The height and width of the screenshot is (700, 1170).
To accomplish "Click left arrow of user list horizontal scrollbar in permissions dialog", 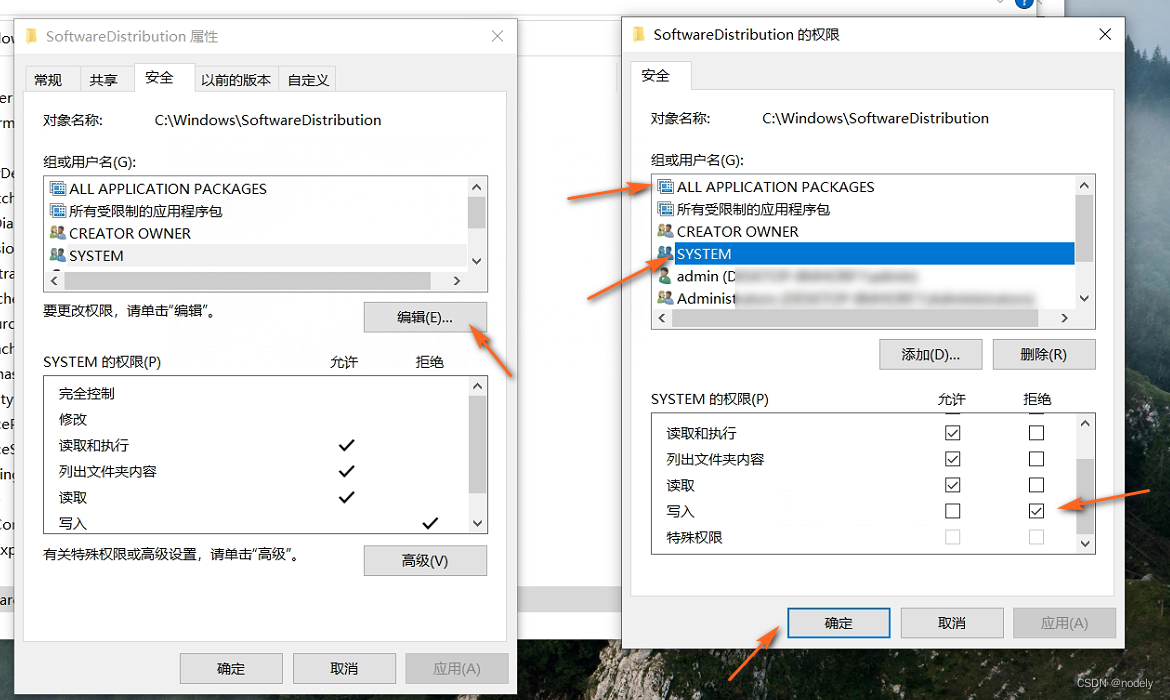I will (x=662, y=318).
